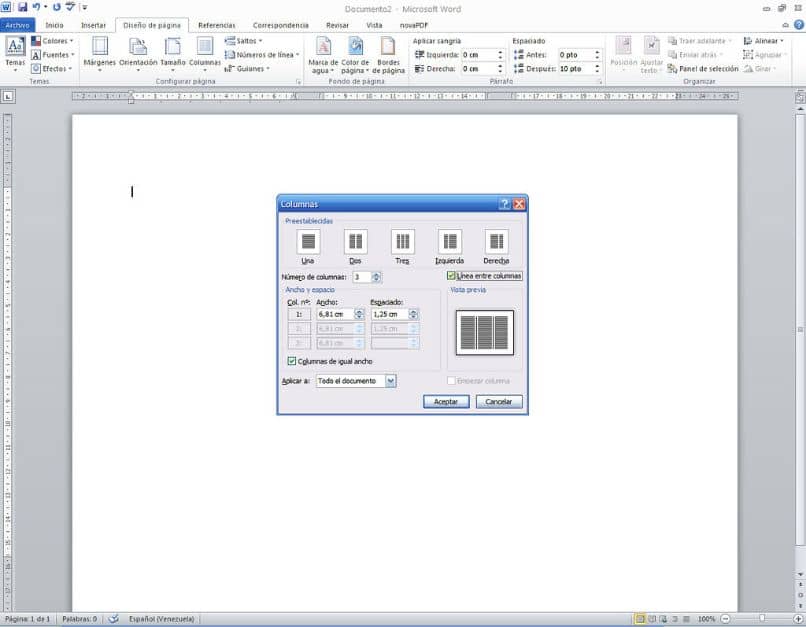Open the Números de línea dropdown
806x627 pixels.
[262, 54]
